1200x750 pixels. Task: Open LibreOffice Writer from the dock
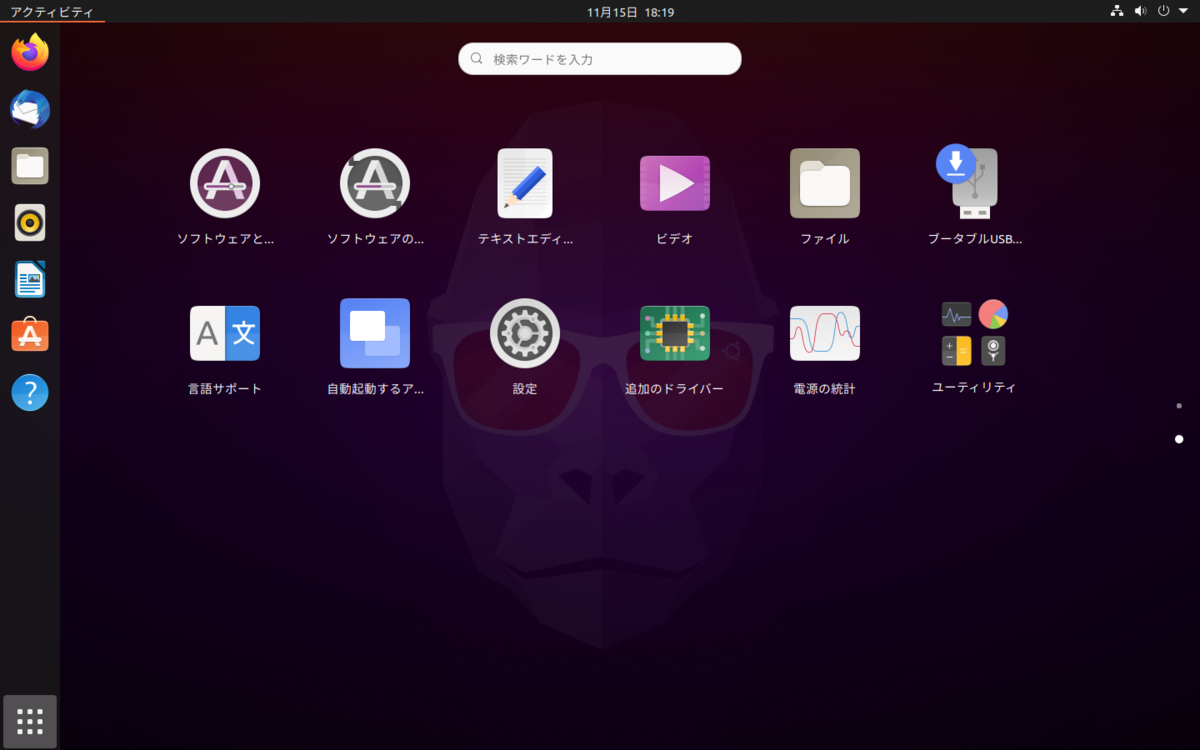[30, 280]
